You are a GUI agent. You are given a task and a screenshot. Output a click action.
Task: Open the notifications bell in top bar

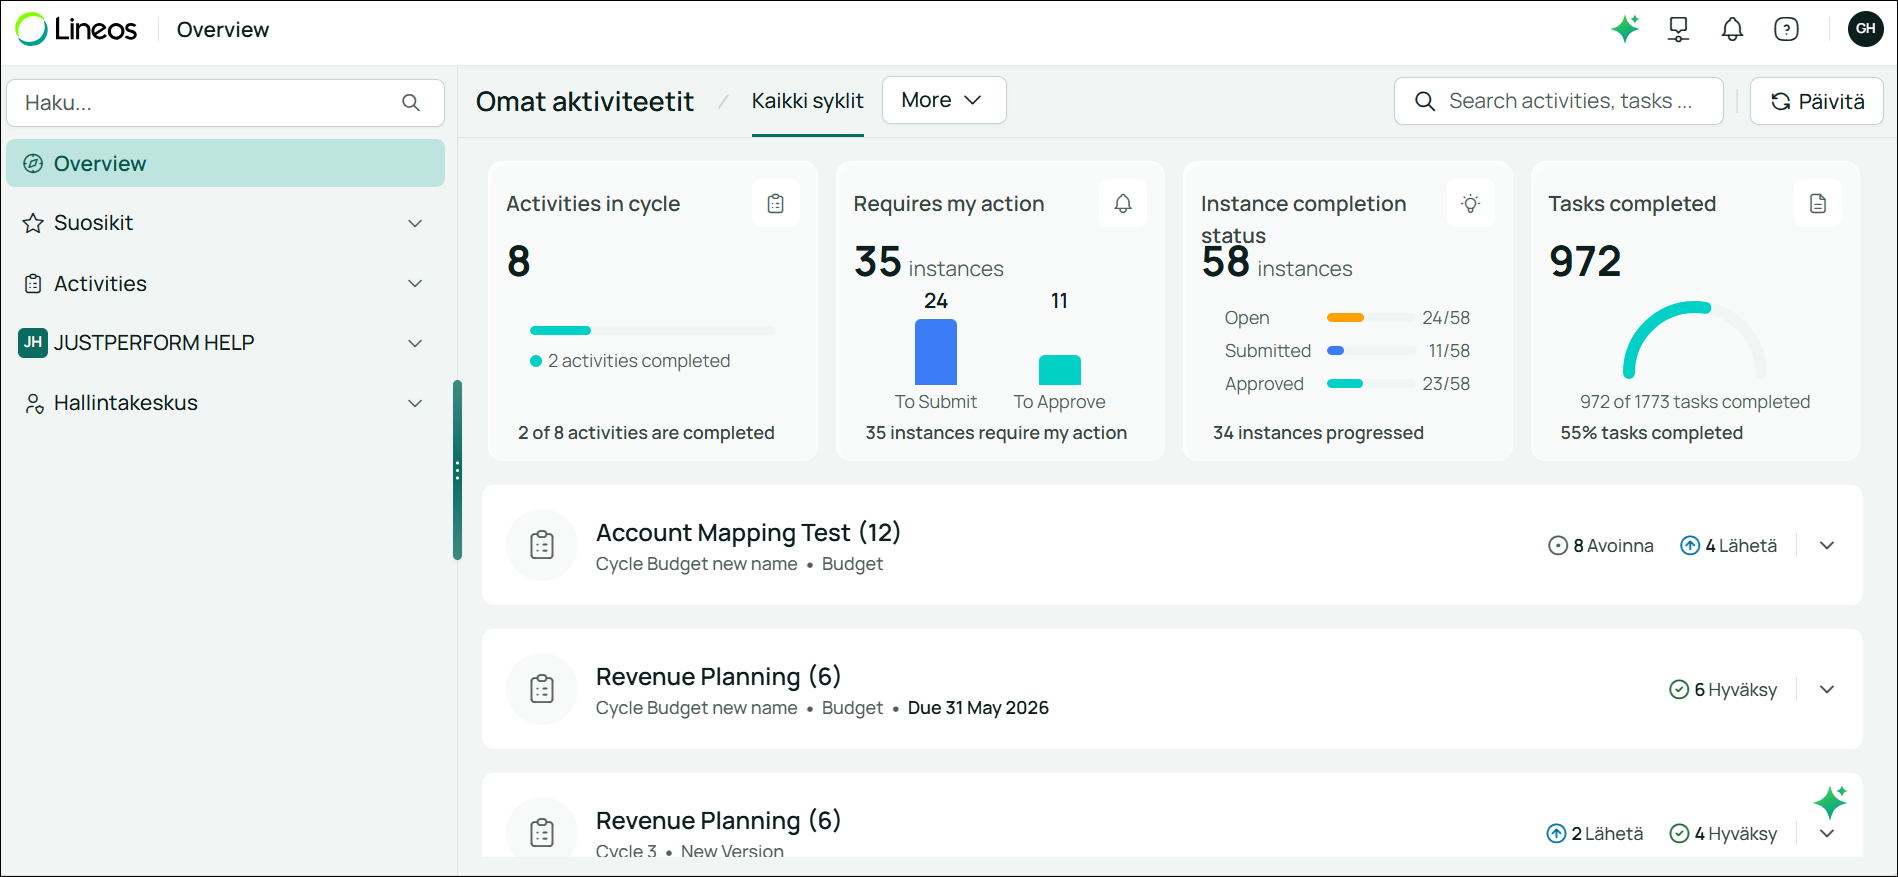1732,29
